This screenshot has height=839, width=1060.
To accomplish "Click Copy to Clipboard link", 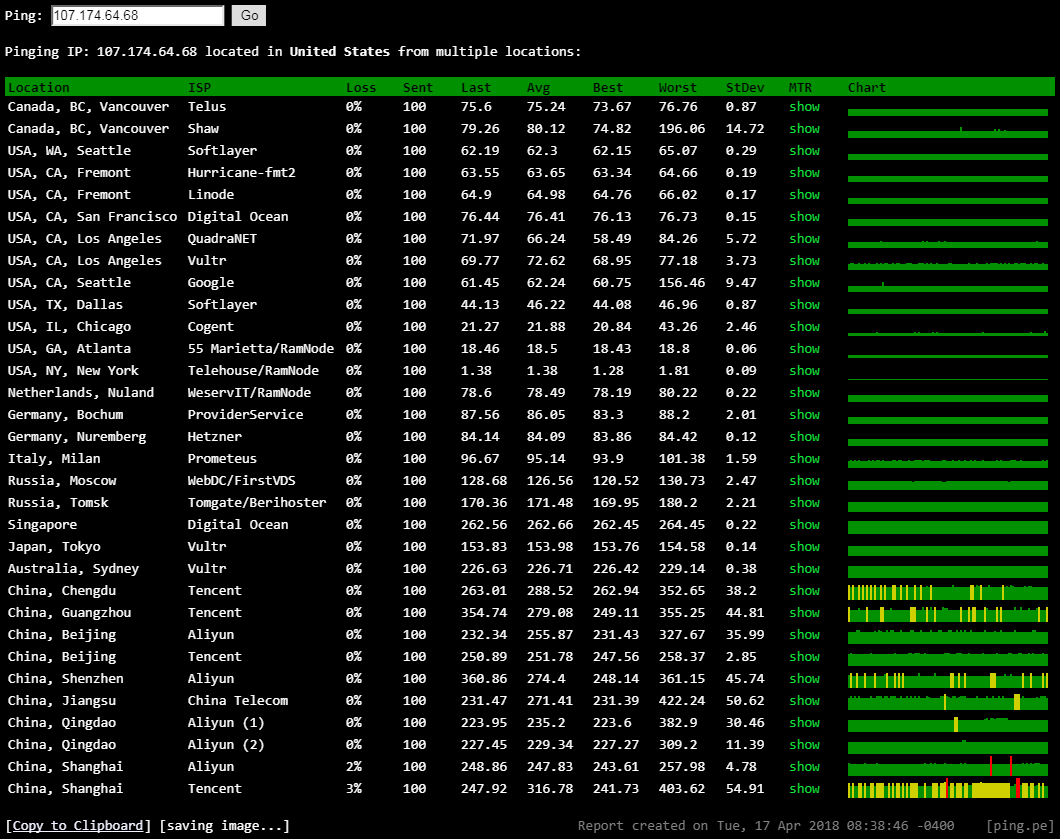I will 78,825.
